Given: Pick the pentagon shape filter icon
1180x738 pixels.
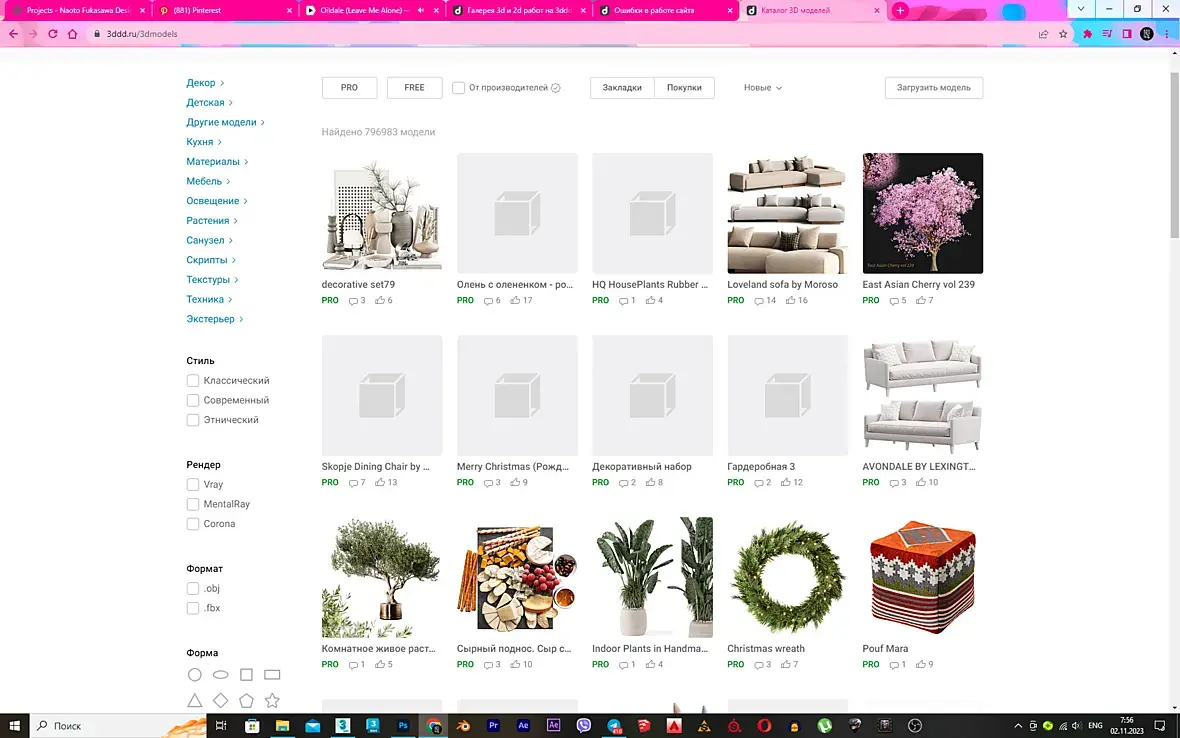Looking at the screenshot, I should coord(246,700).
